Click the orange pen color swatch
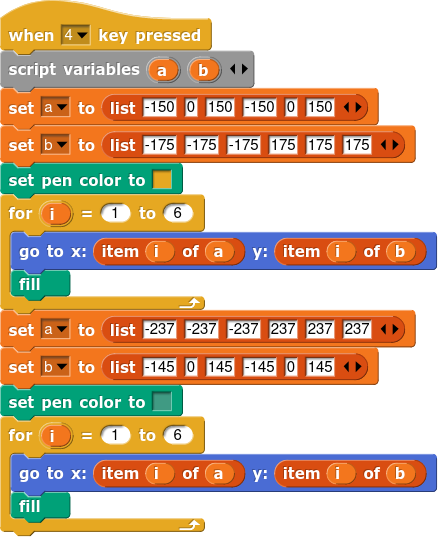This screenshot has width=438, height=537. click(162, 179)
